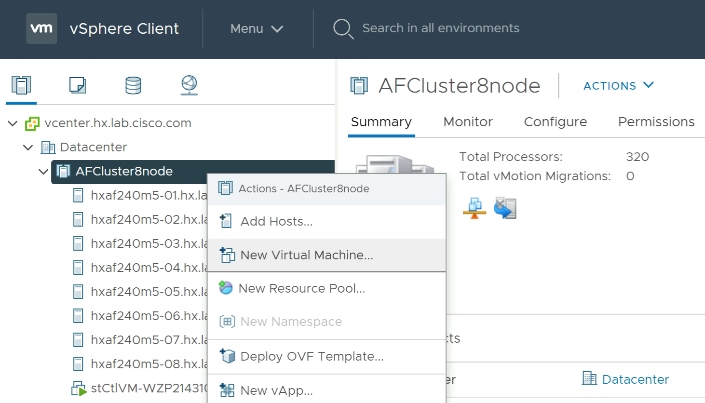Click host icon for hxaf240m5-05
The width and height of the screenshot is (705, 403).
click(x=78, y=291)
